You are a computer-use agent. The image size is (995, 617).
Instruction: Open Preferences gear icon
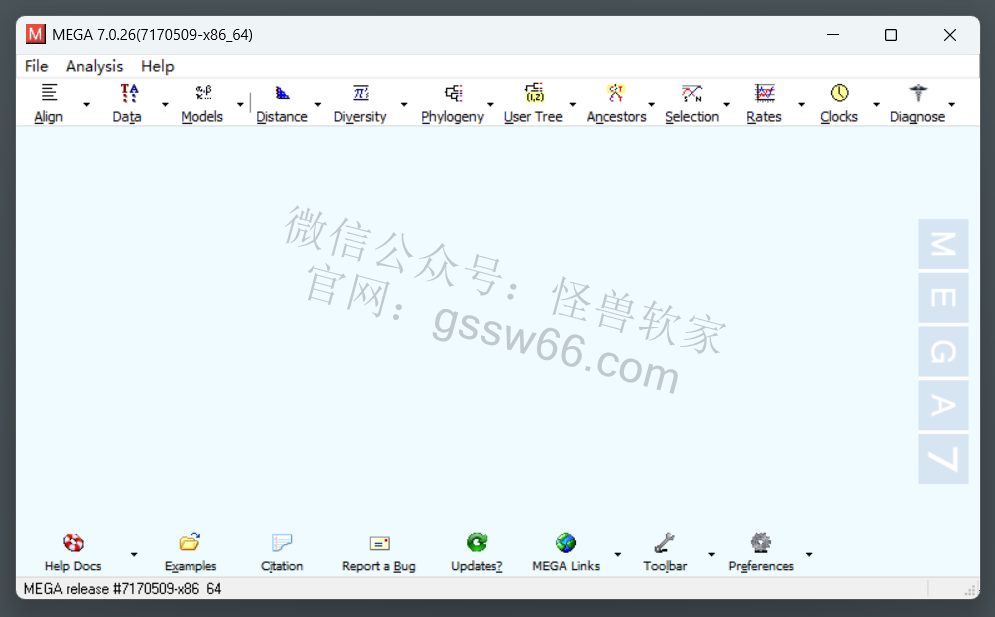761,543
